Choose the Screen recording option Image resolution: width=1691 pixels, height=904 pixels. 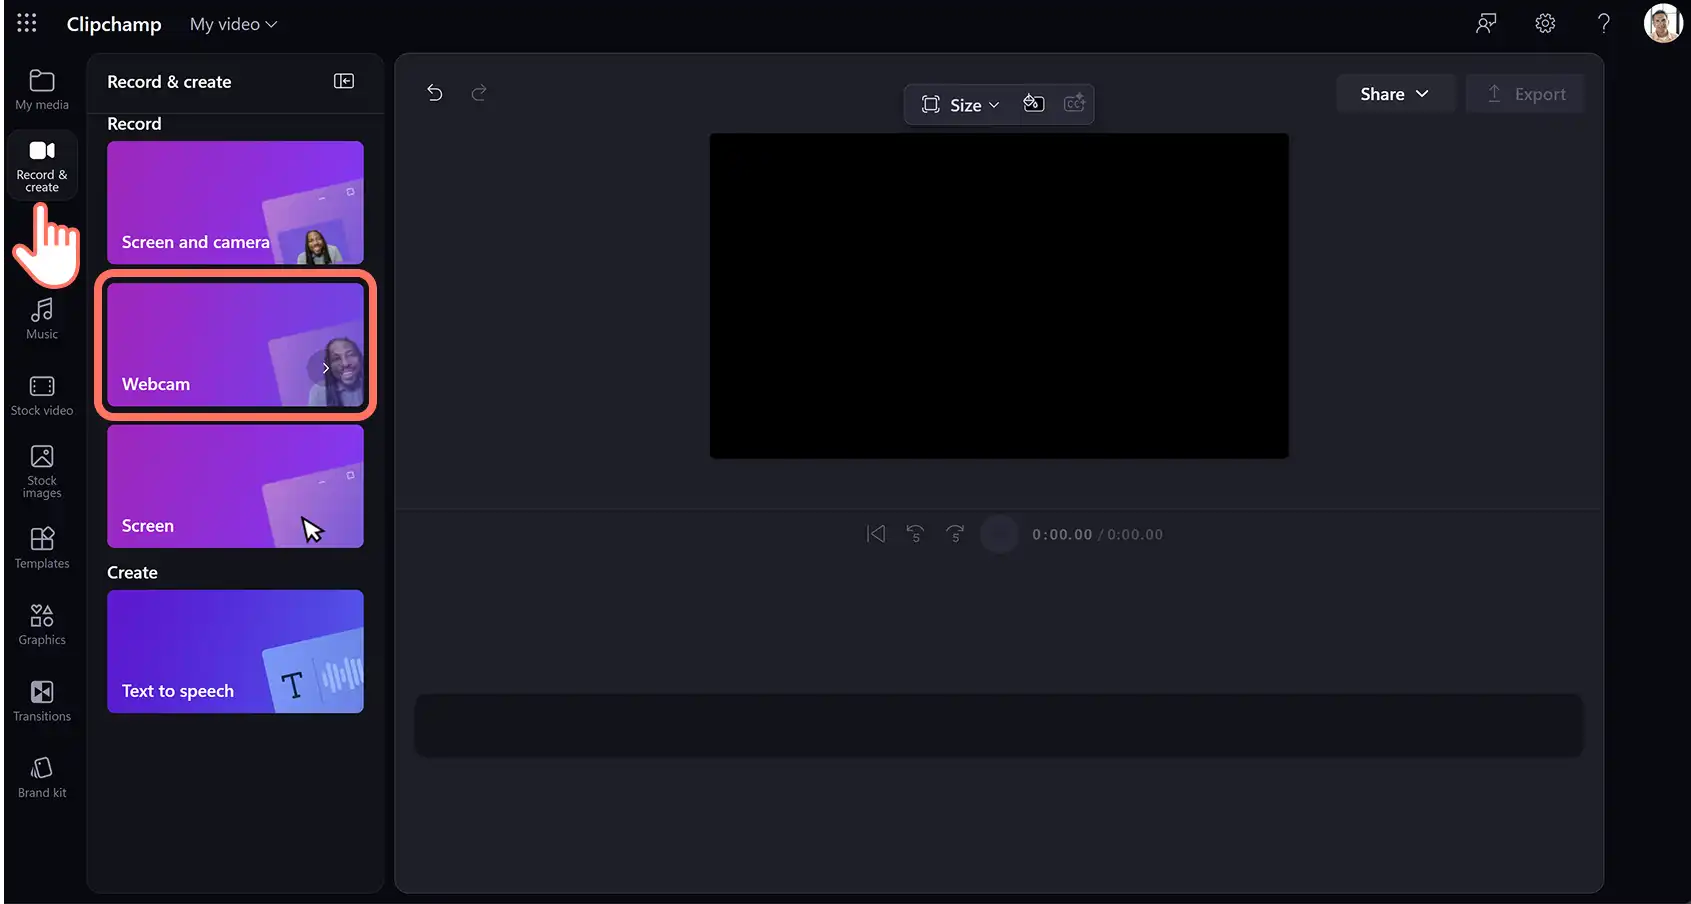click(235, 486)
